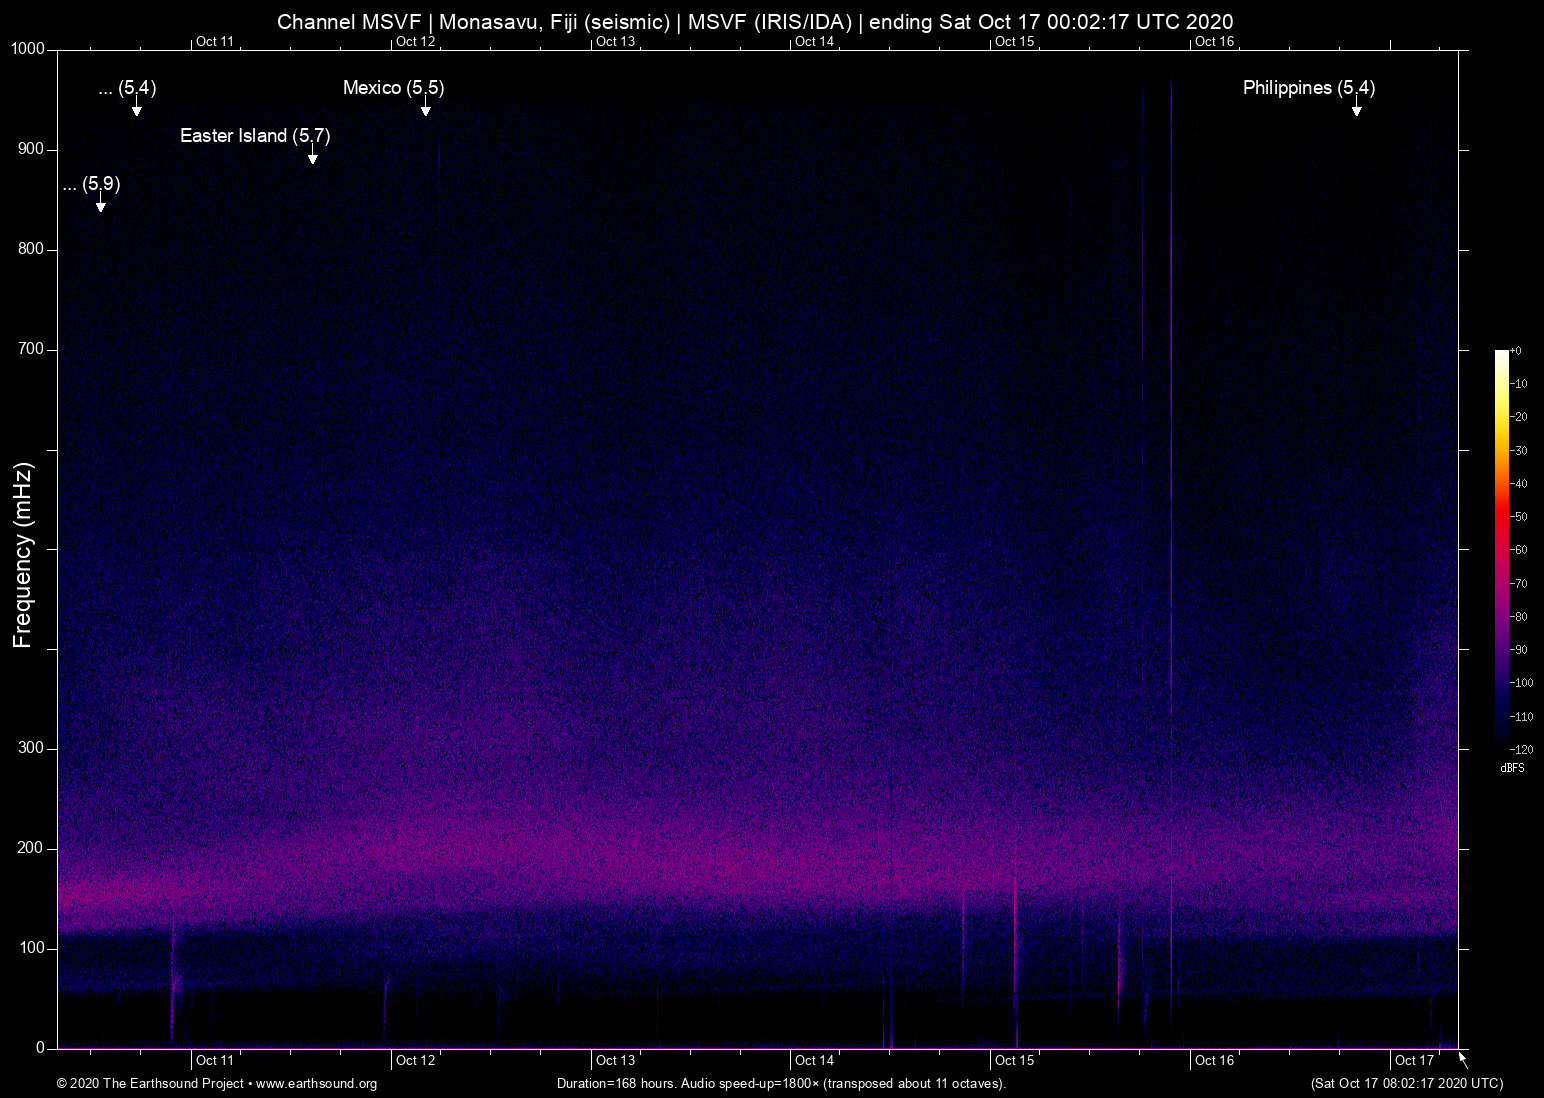Open the www.earthsound.org link in footer

[x=316, y=1084]
